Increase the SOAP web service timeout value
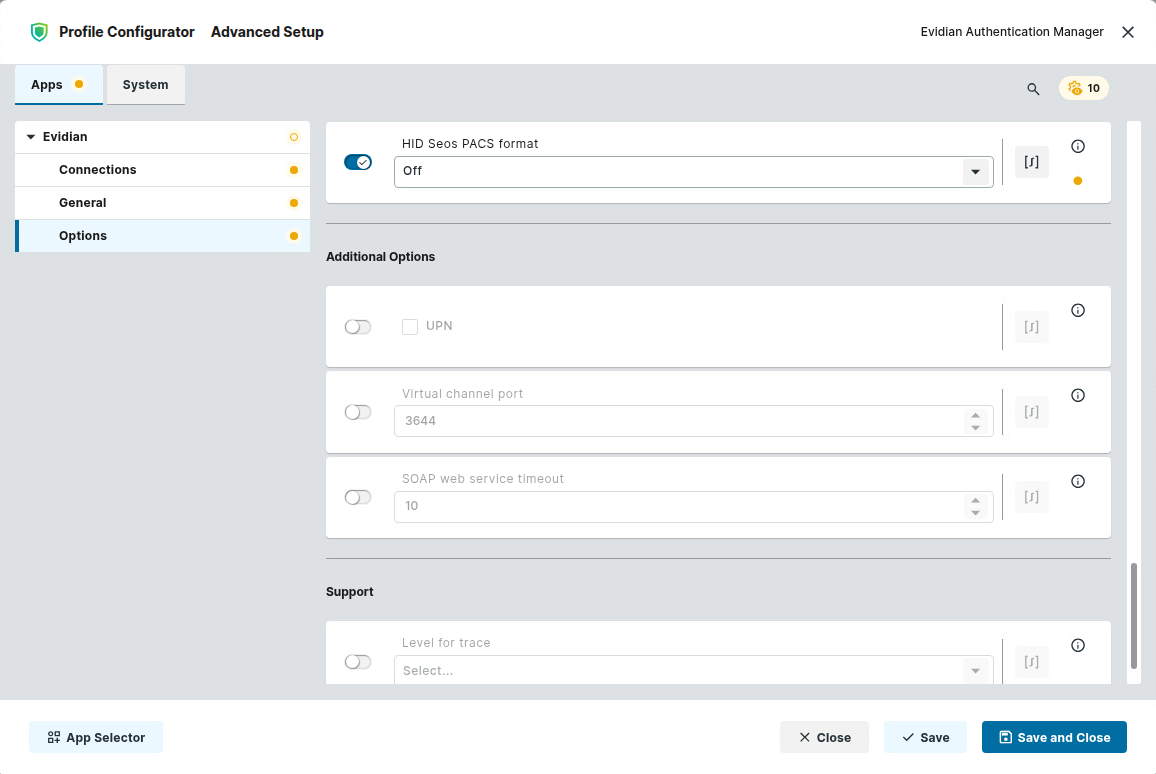Image resolution: width=1156 pixels, height=774 pixels. [x=975, y=501]
